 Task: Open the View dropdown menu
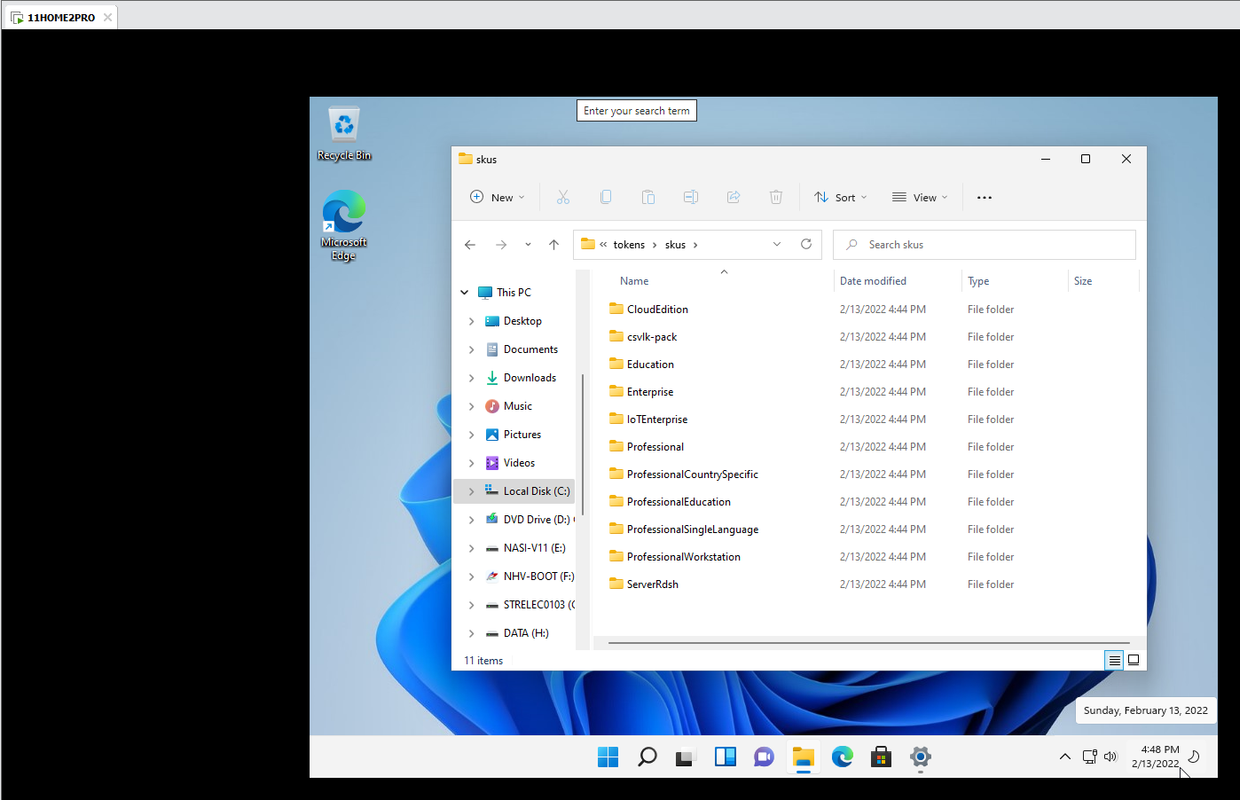(x=920, y=197)
